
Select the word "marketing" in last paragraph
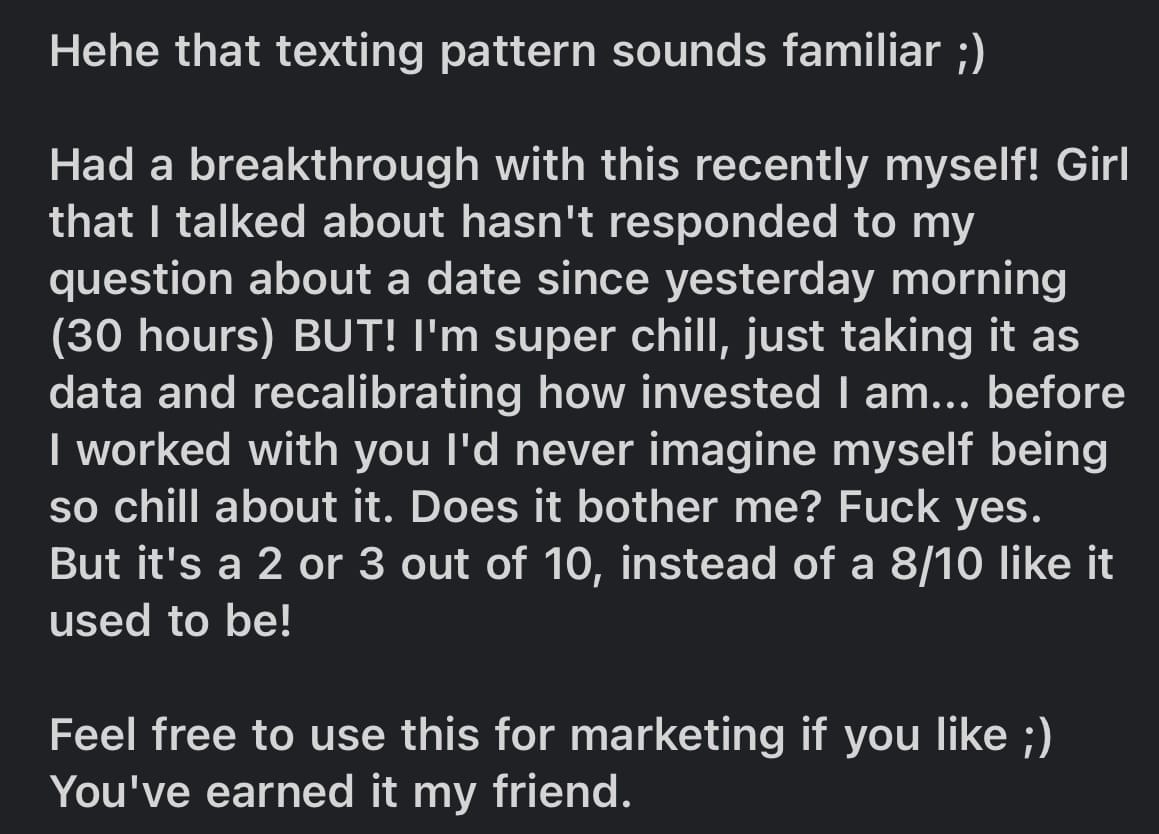pyautogui.click(x=677, y=736)
